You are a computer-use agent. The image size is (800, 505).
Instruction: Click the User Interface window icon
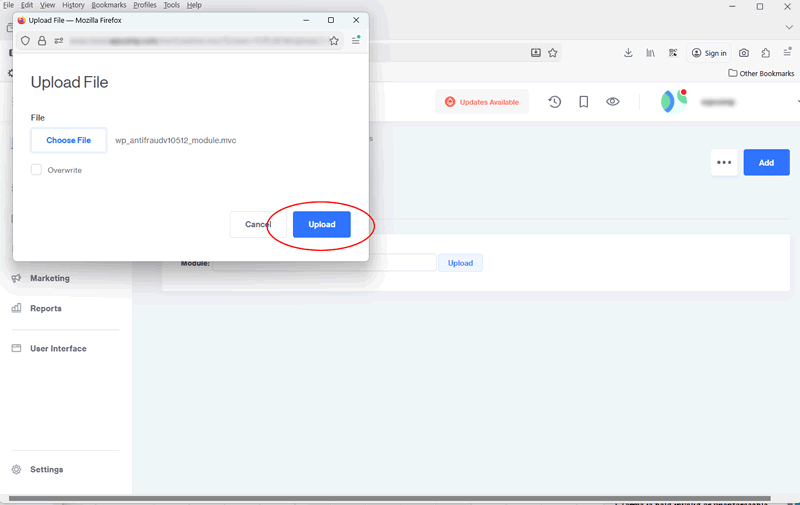pyautogui.click(x=16, y=348)
